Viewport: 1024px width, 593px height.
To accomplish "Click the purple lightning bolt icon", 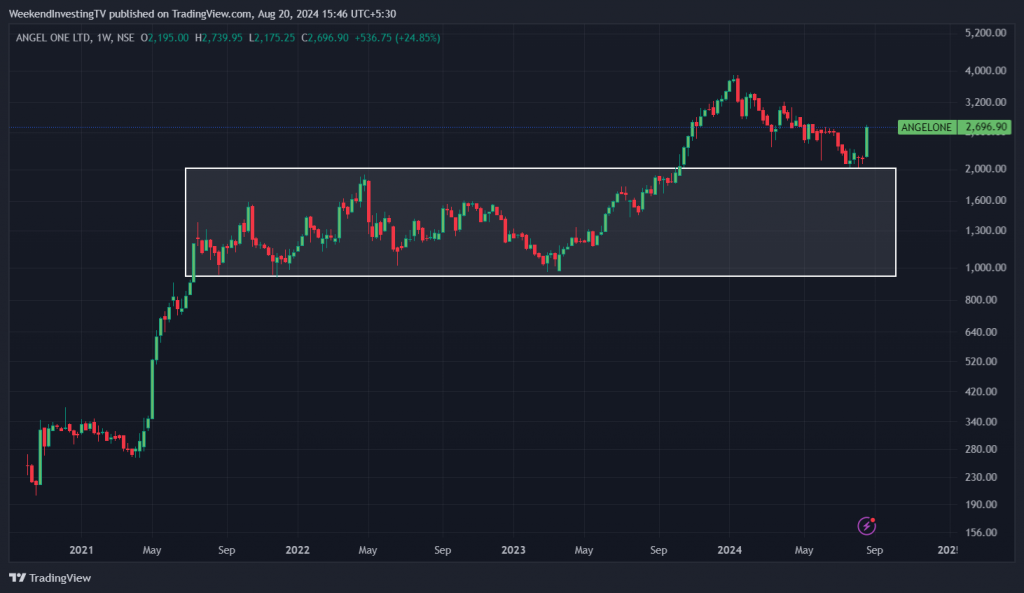I will coord(868,525).
